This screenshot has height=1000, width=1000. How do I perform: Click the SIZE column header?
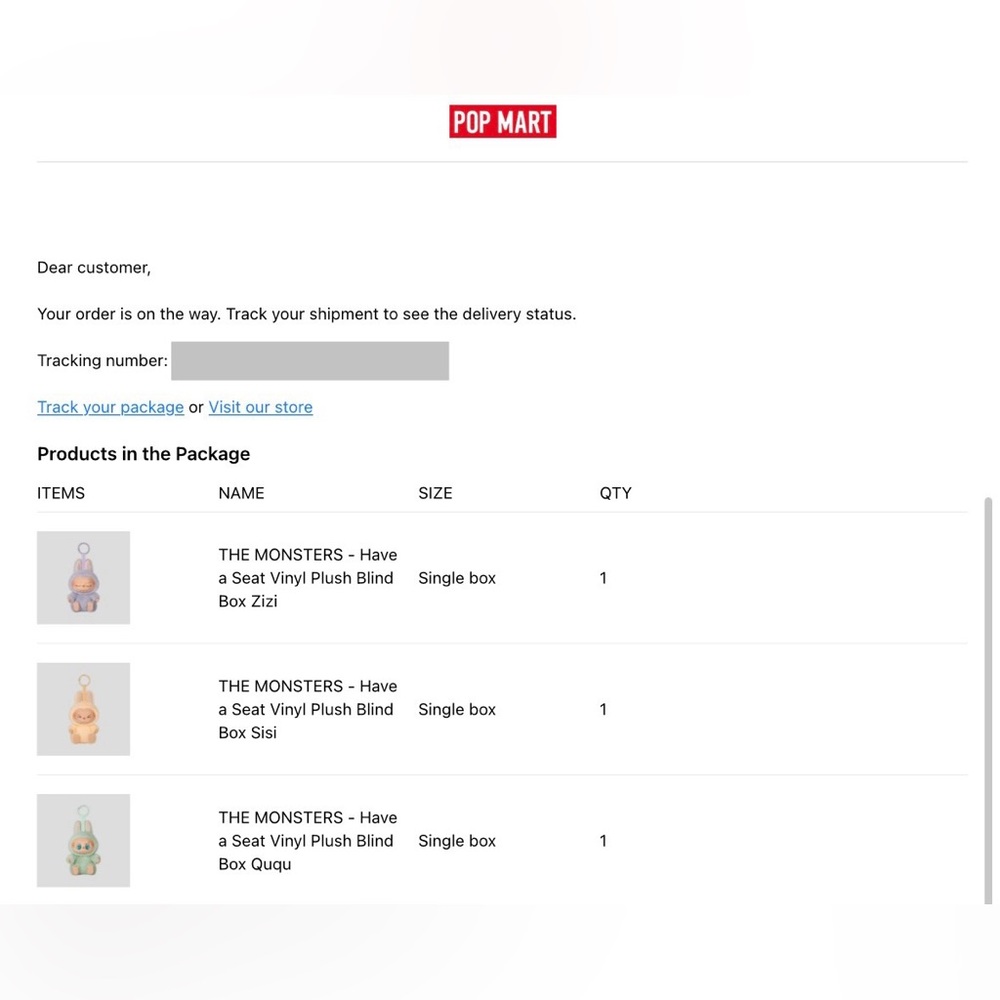435,493
